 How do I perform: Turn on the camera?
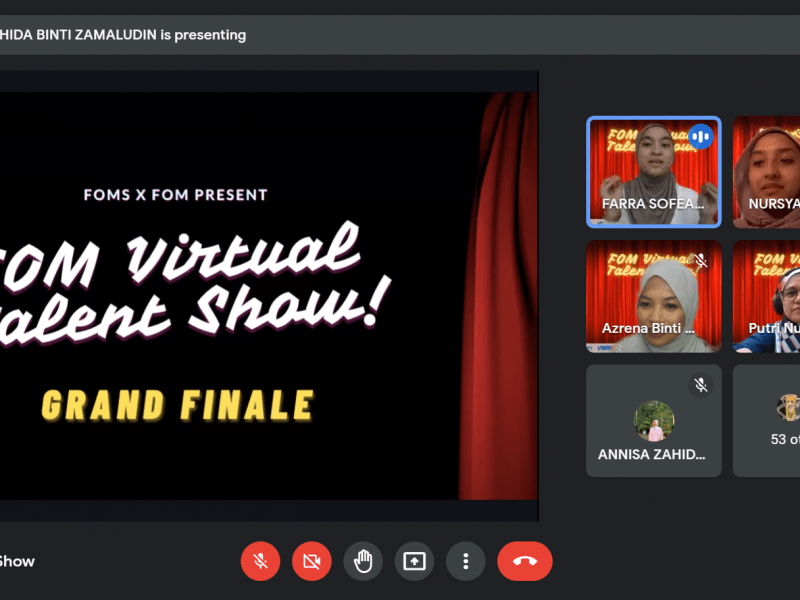(x=312, y=561)
